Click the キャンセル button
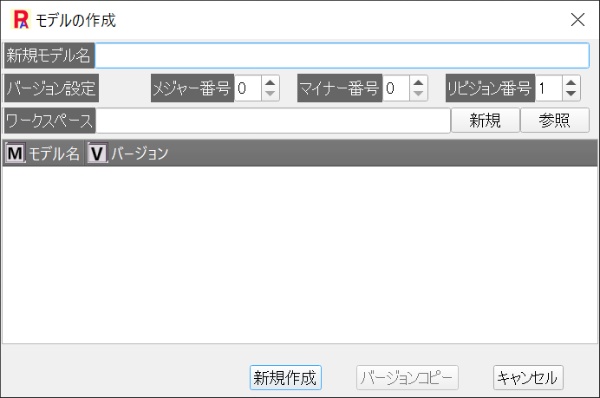Image resolution: width=600 pixels, height=398 pixels. tap(528, 378)
